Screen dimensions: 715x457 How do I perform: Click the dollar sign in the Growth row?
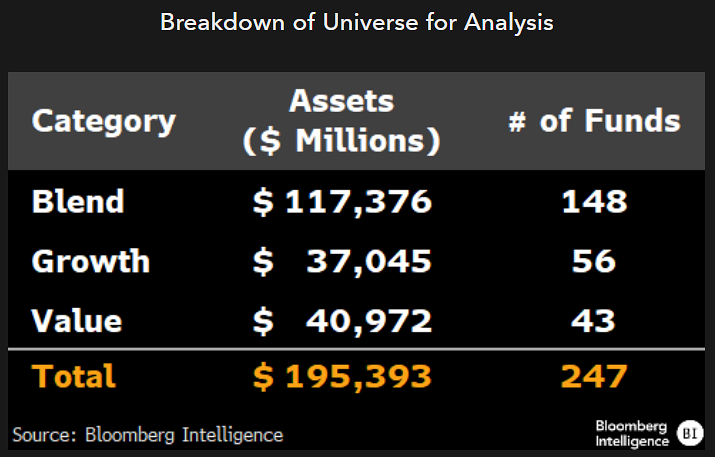click(262, 261)
